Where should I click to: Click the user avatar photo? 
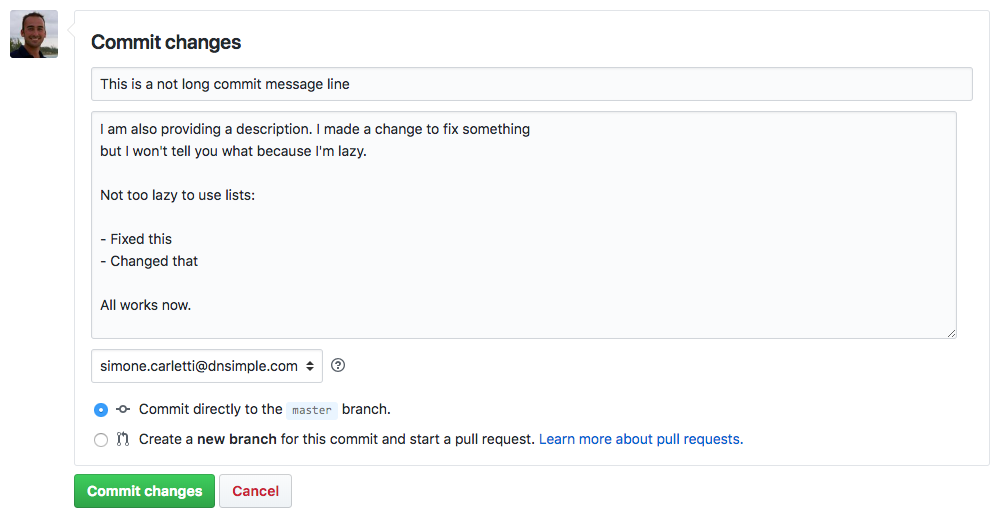(x=34, y=35)
